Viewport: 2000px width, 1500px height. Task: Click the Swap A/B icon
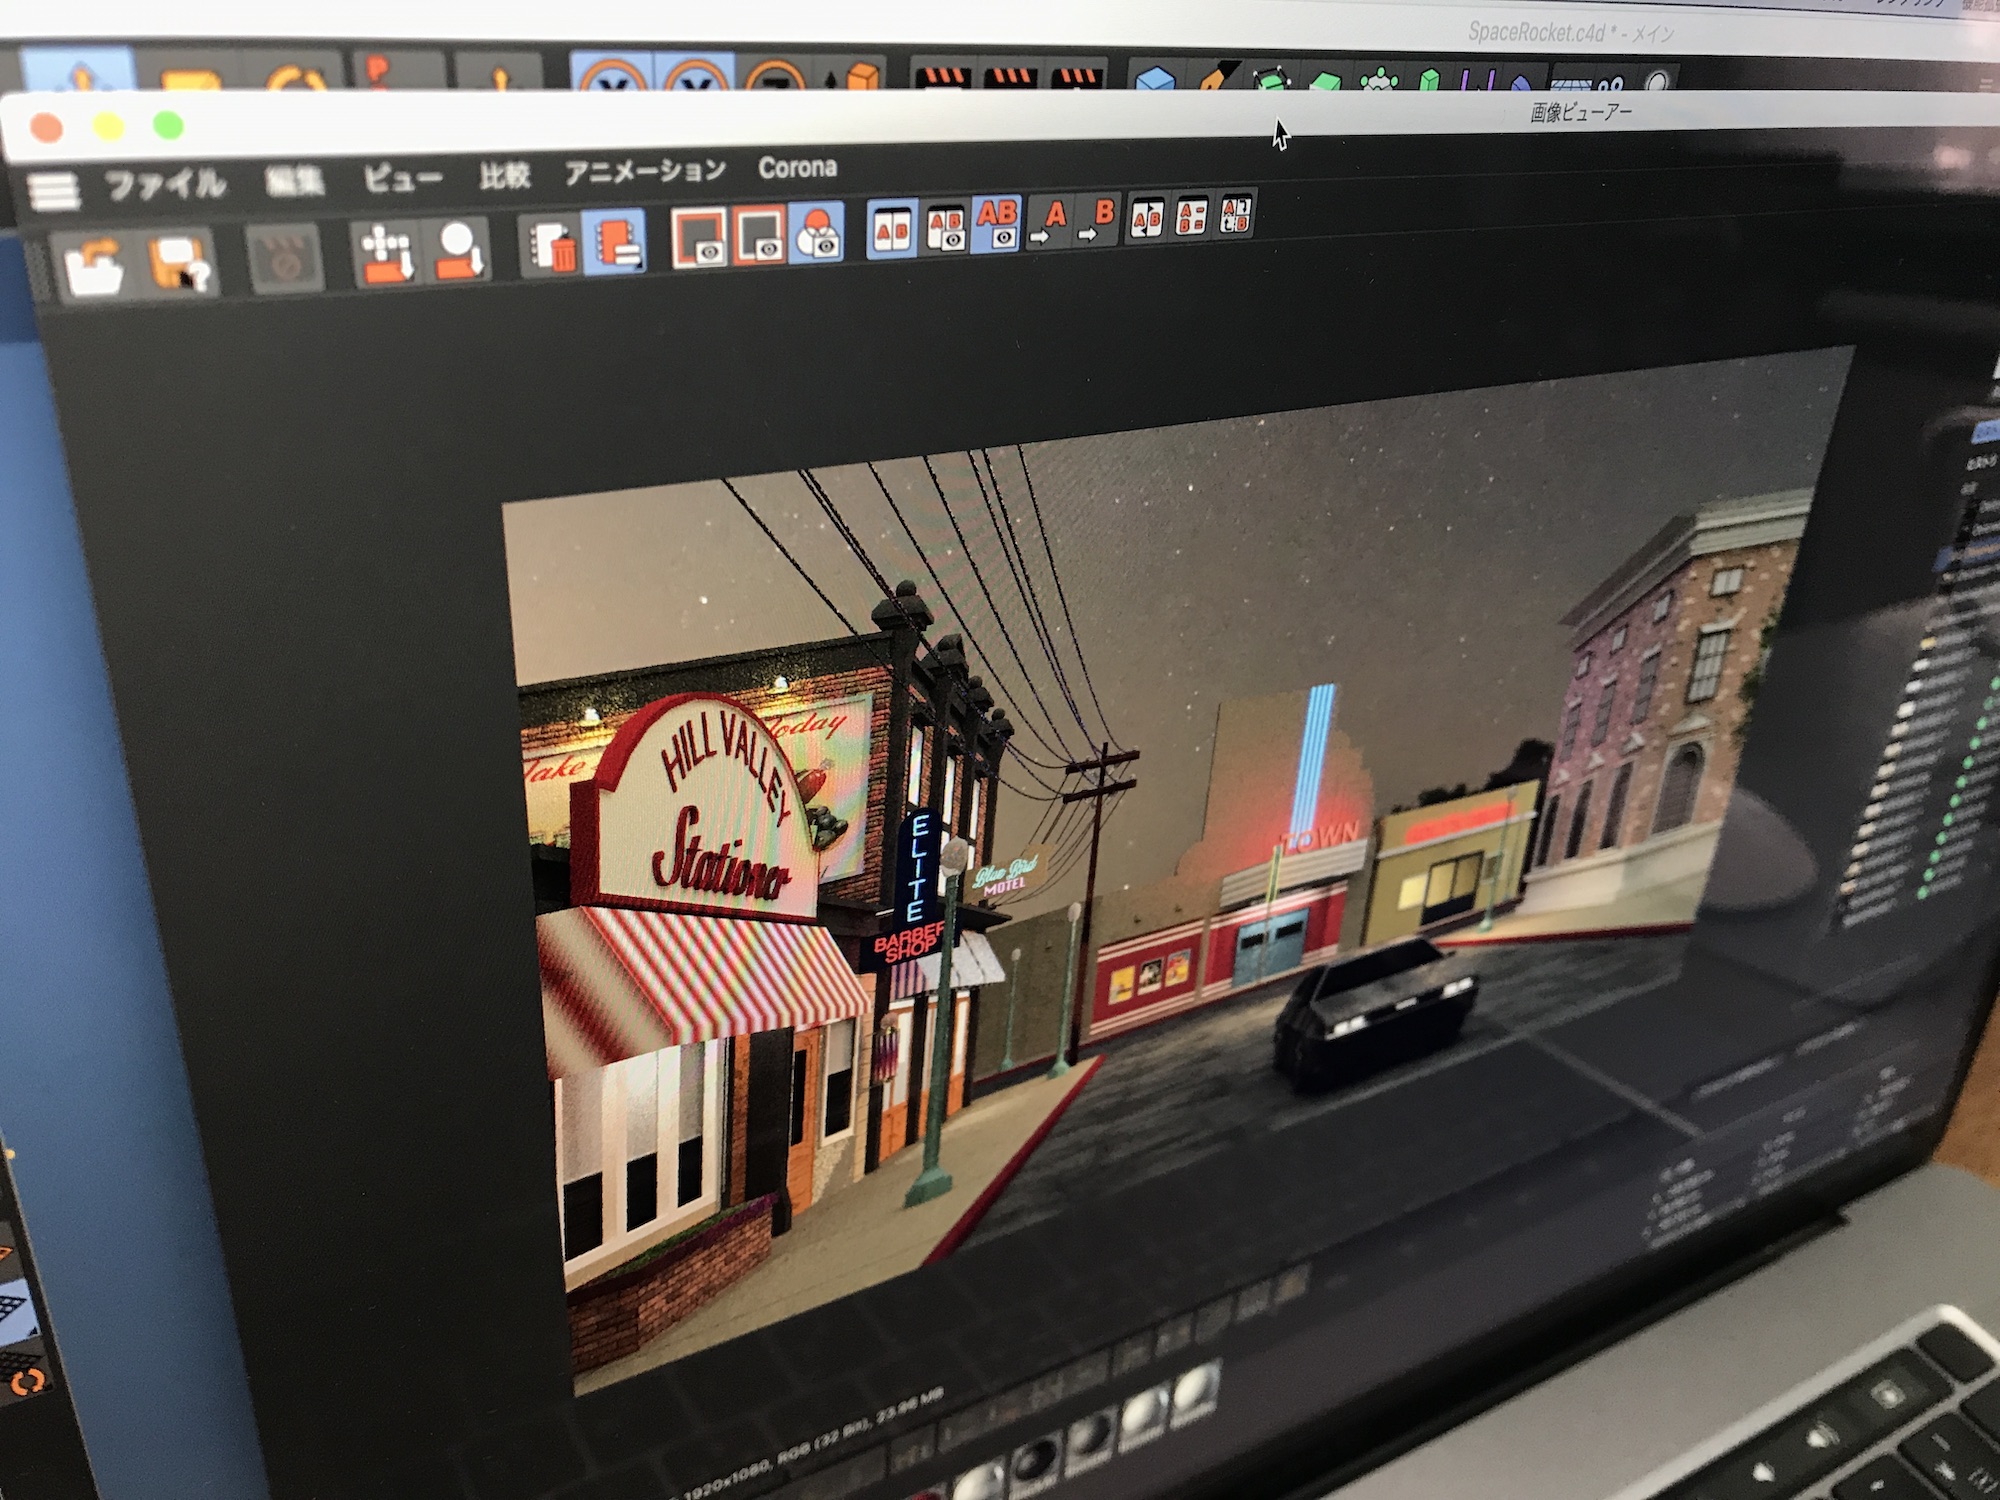pyautogui.click(x=1147, y=218)
